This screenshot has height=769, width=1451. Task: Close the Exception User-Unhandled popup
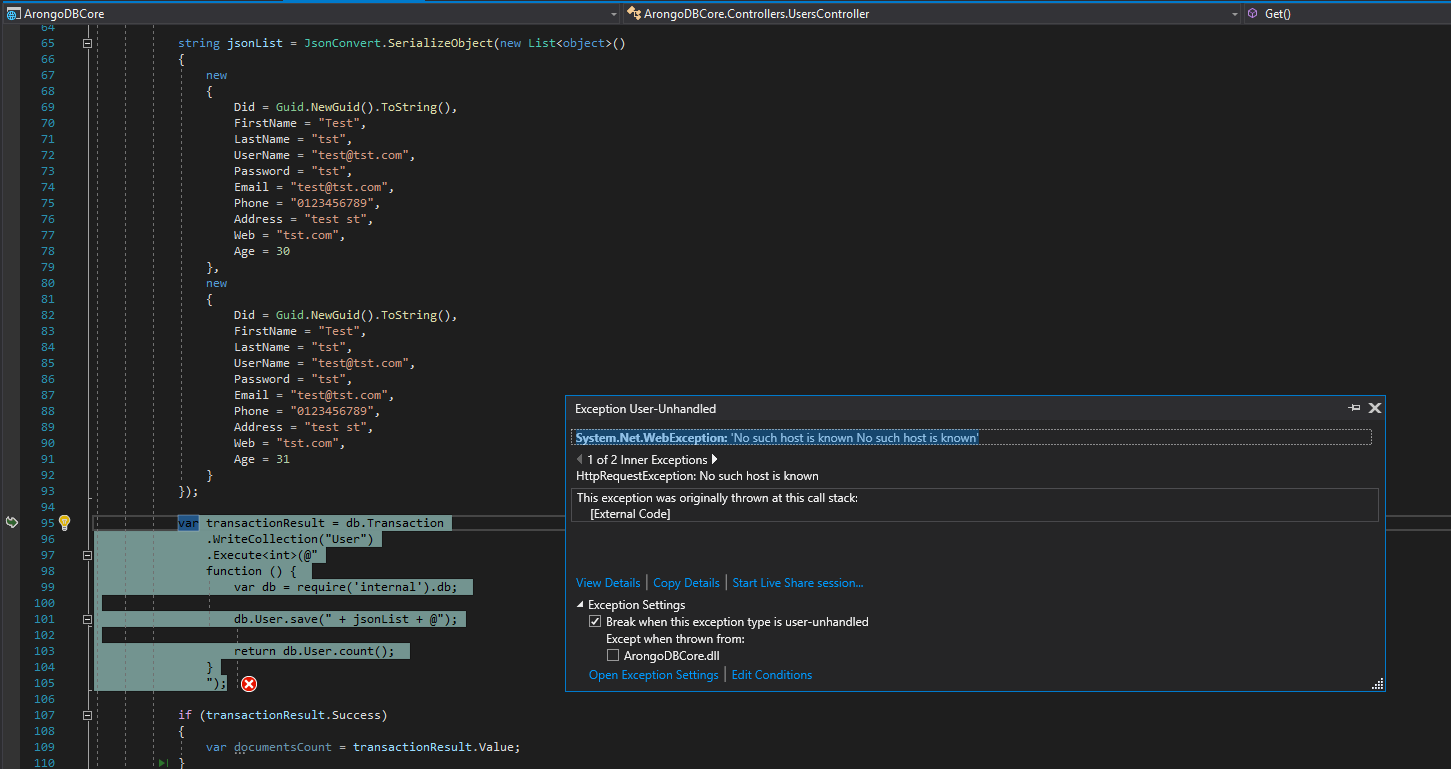(1375, 408)
